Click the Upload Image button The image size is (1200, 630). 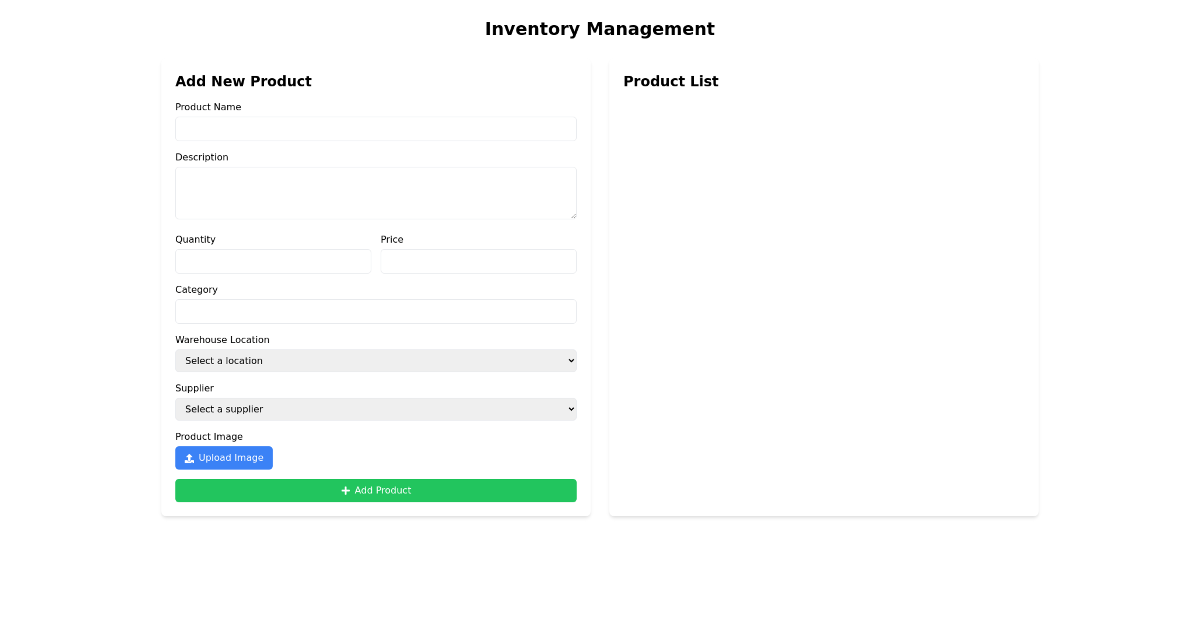pyautogui.click(x=224, y=457)
